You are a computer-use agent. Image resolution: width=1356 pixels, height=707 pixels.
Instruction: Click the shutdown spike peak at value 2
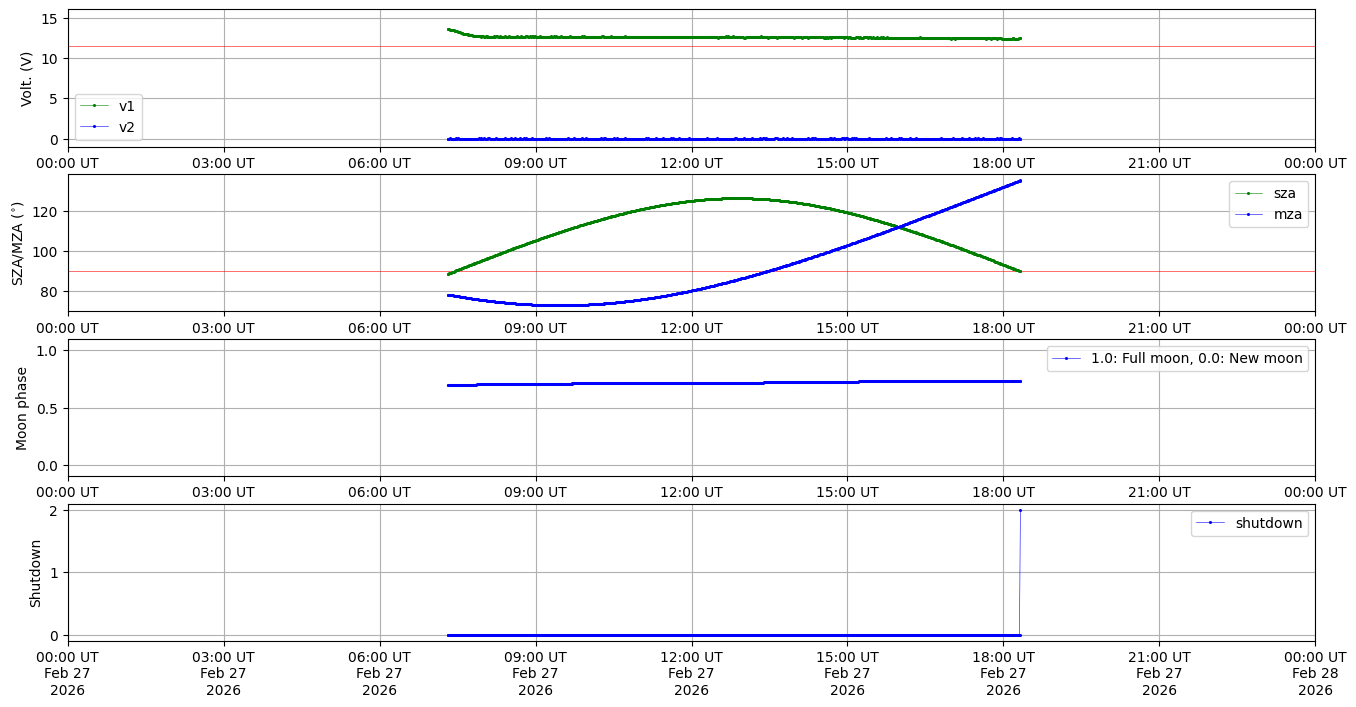tap(1020, 510)
